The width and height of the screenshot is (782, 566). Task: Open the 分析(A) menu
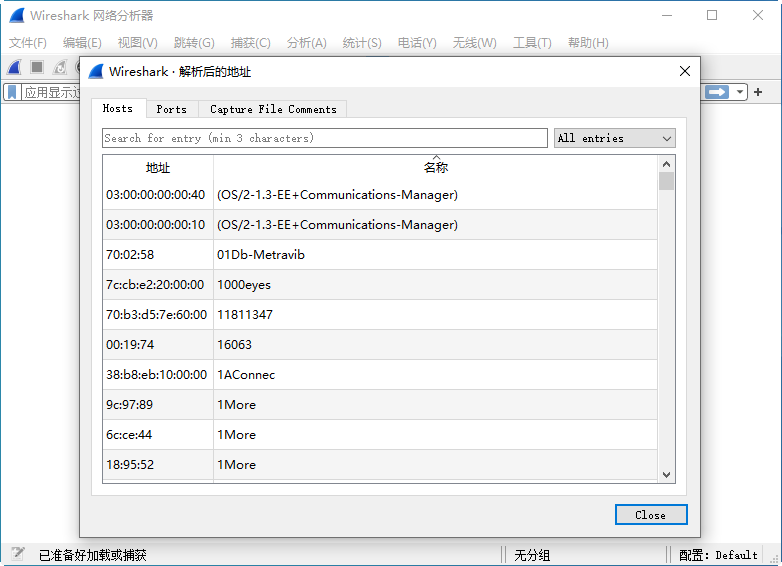(x=306, y=43)
